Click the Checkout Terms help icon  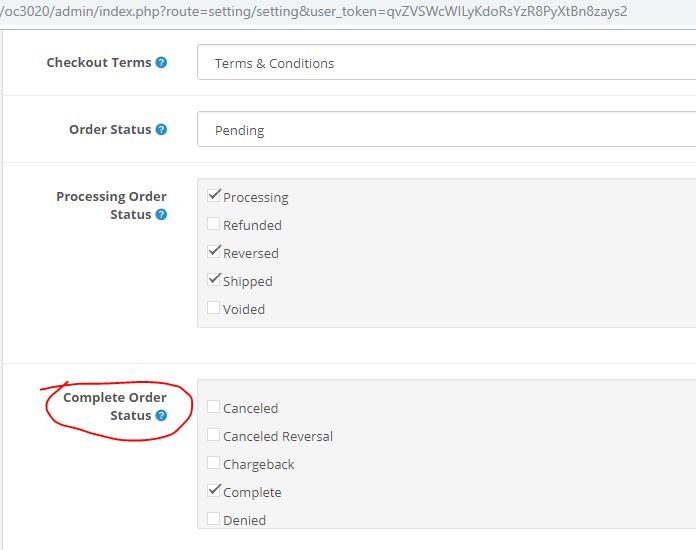coord(161,63)
